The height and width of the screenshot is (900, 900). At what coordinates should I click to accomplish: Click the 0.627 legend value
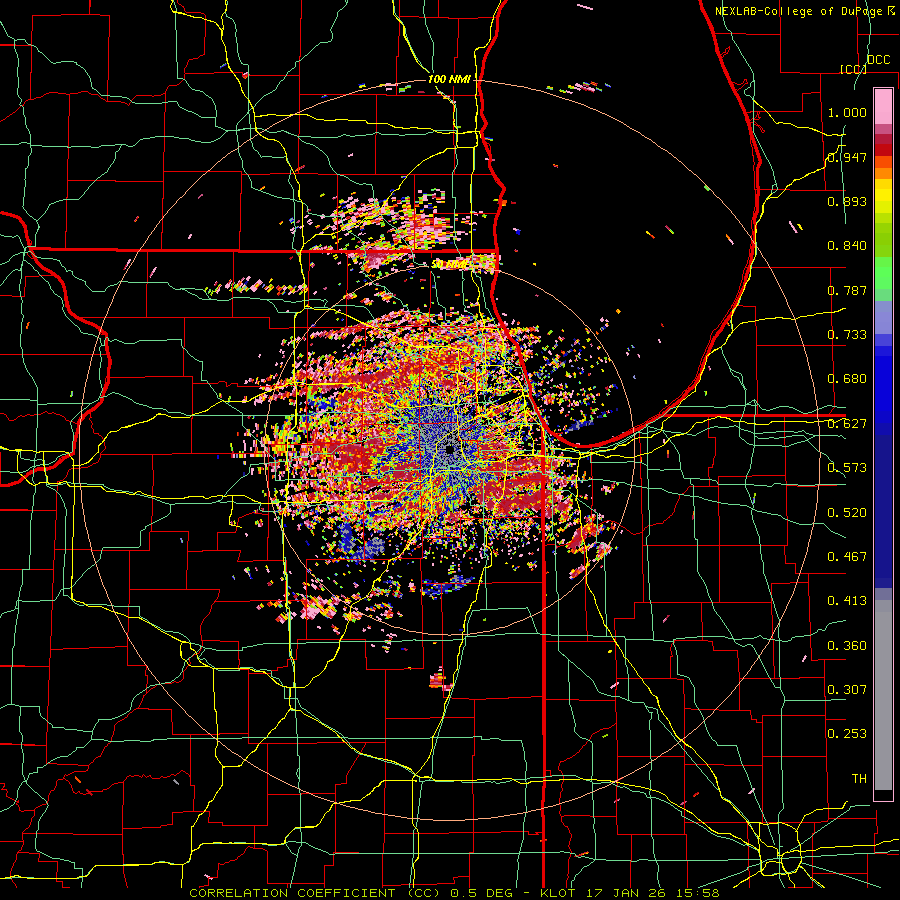pyautogui.click(x=847, y=424)
